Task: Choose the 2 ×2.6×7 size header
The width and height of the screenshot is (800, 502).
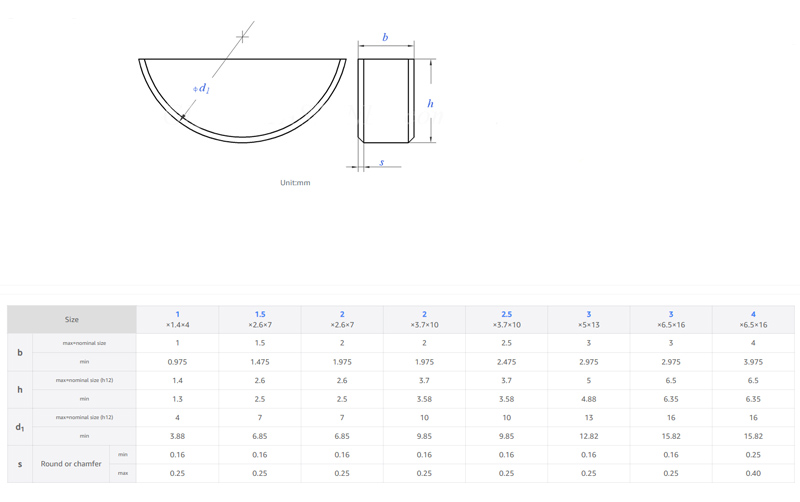Action: [x=342, y=319]
